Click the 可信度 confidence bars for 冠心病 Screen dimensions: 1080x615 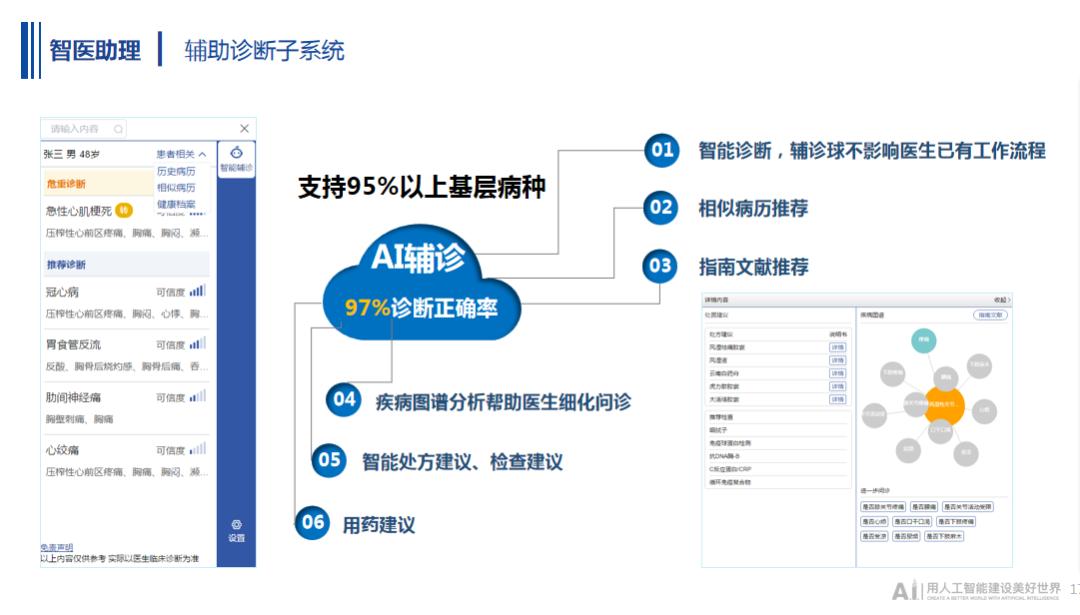pyautogui.click(x=197, y=290)
